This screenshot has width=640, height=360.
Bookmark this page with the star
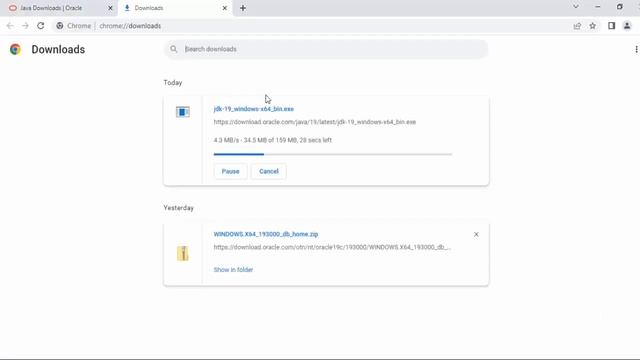[x=593, y=26]
